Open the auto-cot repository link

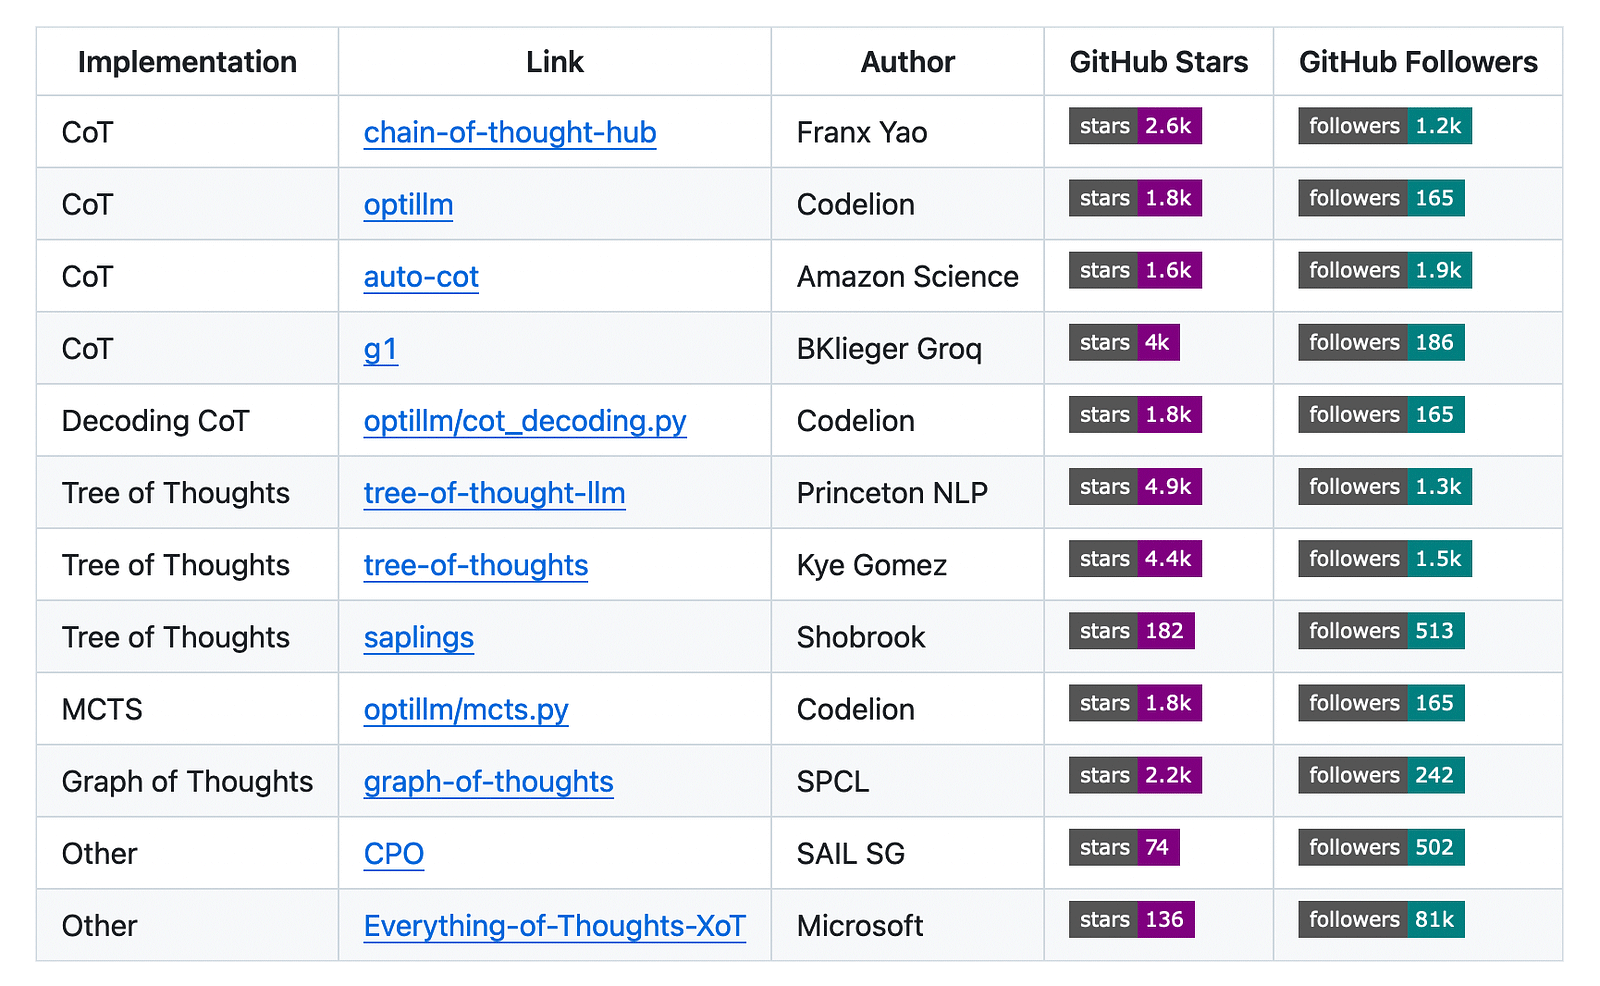pos(421,276)
